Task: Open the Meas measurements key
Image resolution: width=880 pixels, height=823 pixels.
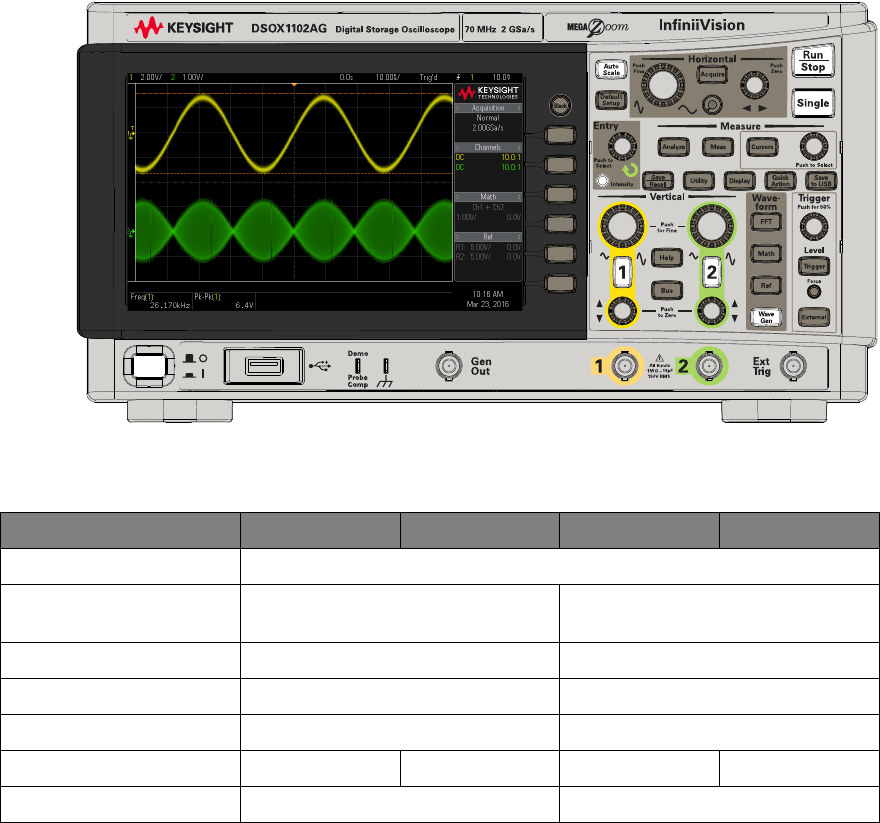Action: tap(718, 147)
